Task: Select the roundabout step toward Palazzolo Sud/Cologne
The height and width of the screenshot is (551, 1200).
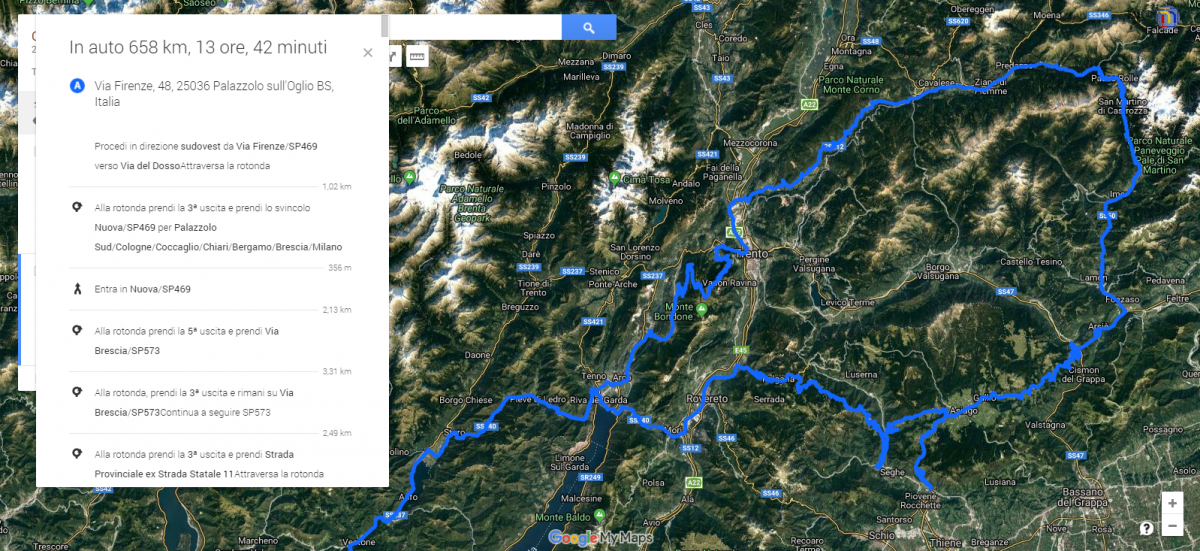Action: pyautogui.click(x=210, y=226)
